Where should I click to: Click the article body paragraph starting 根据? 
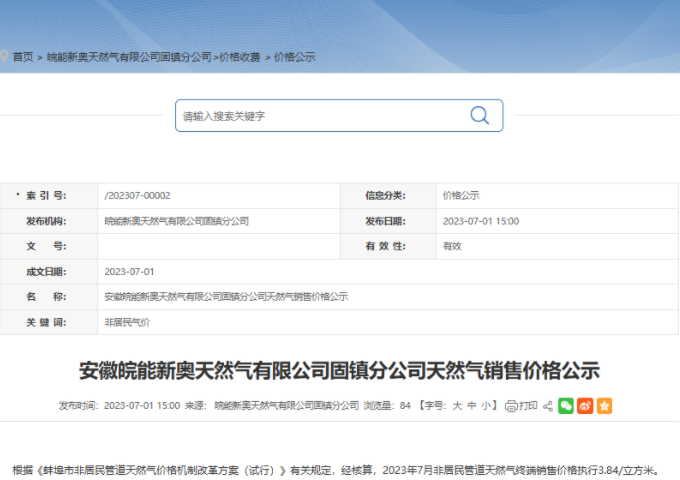tap(337, 470)
